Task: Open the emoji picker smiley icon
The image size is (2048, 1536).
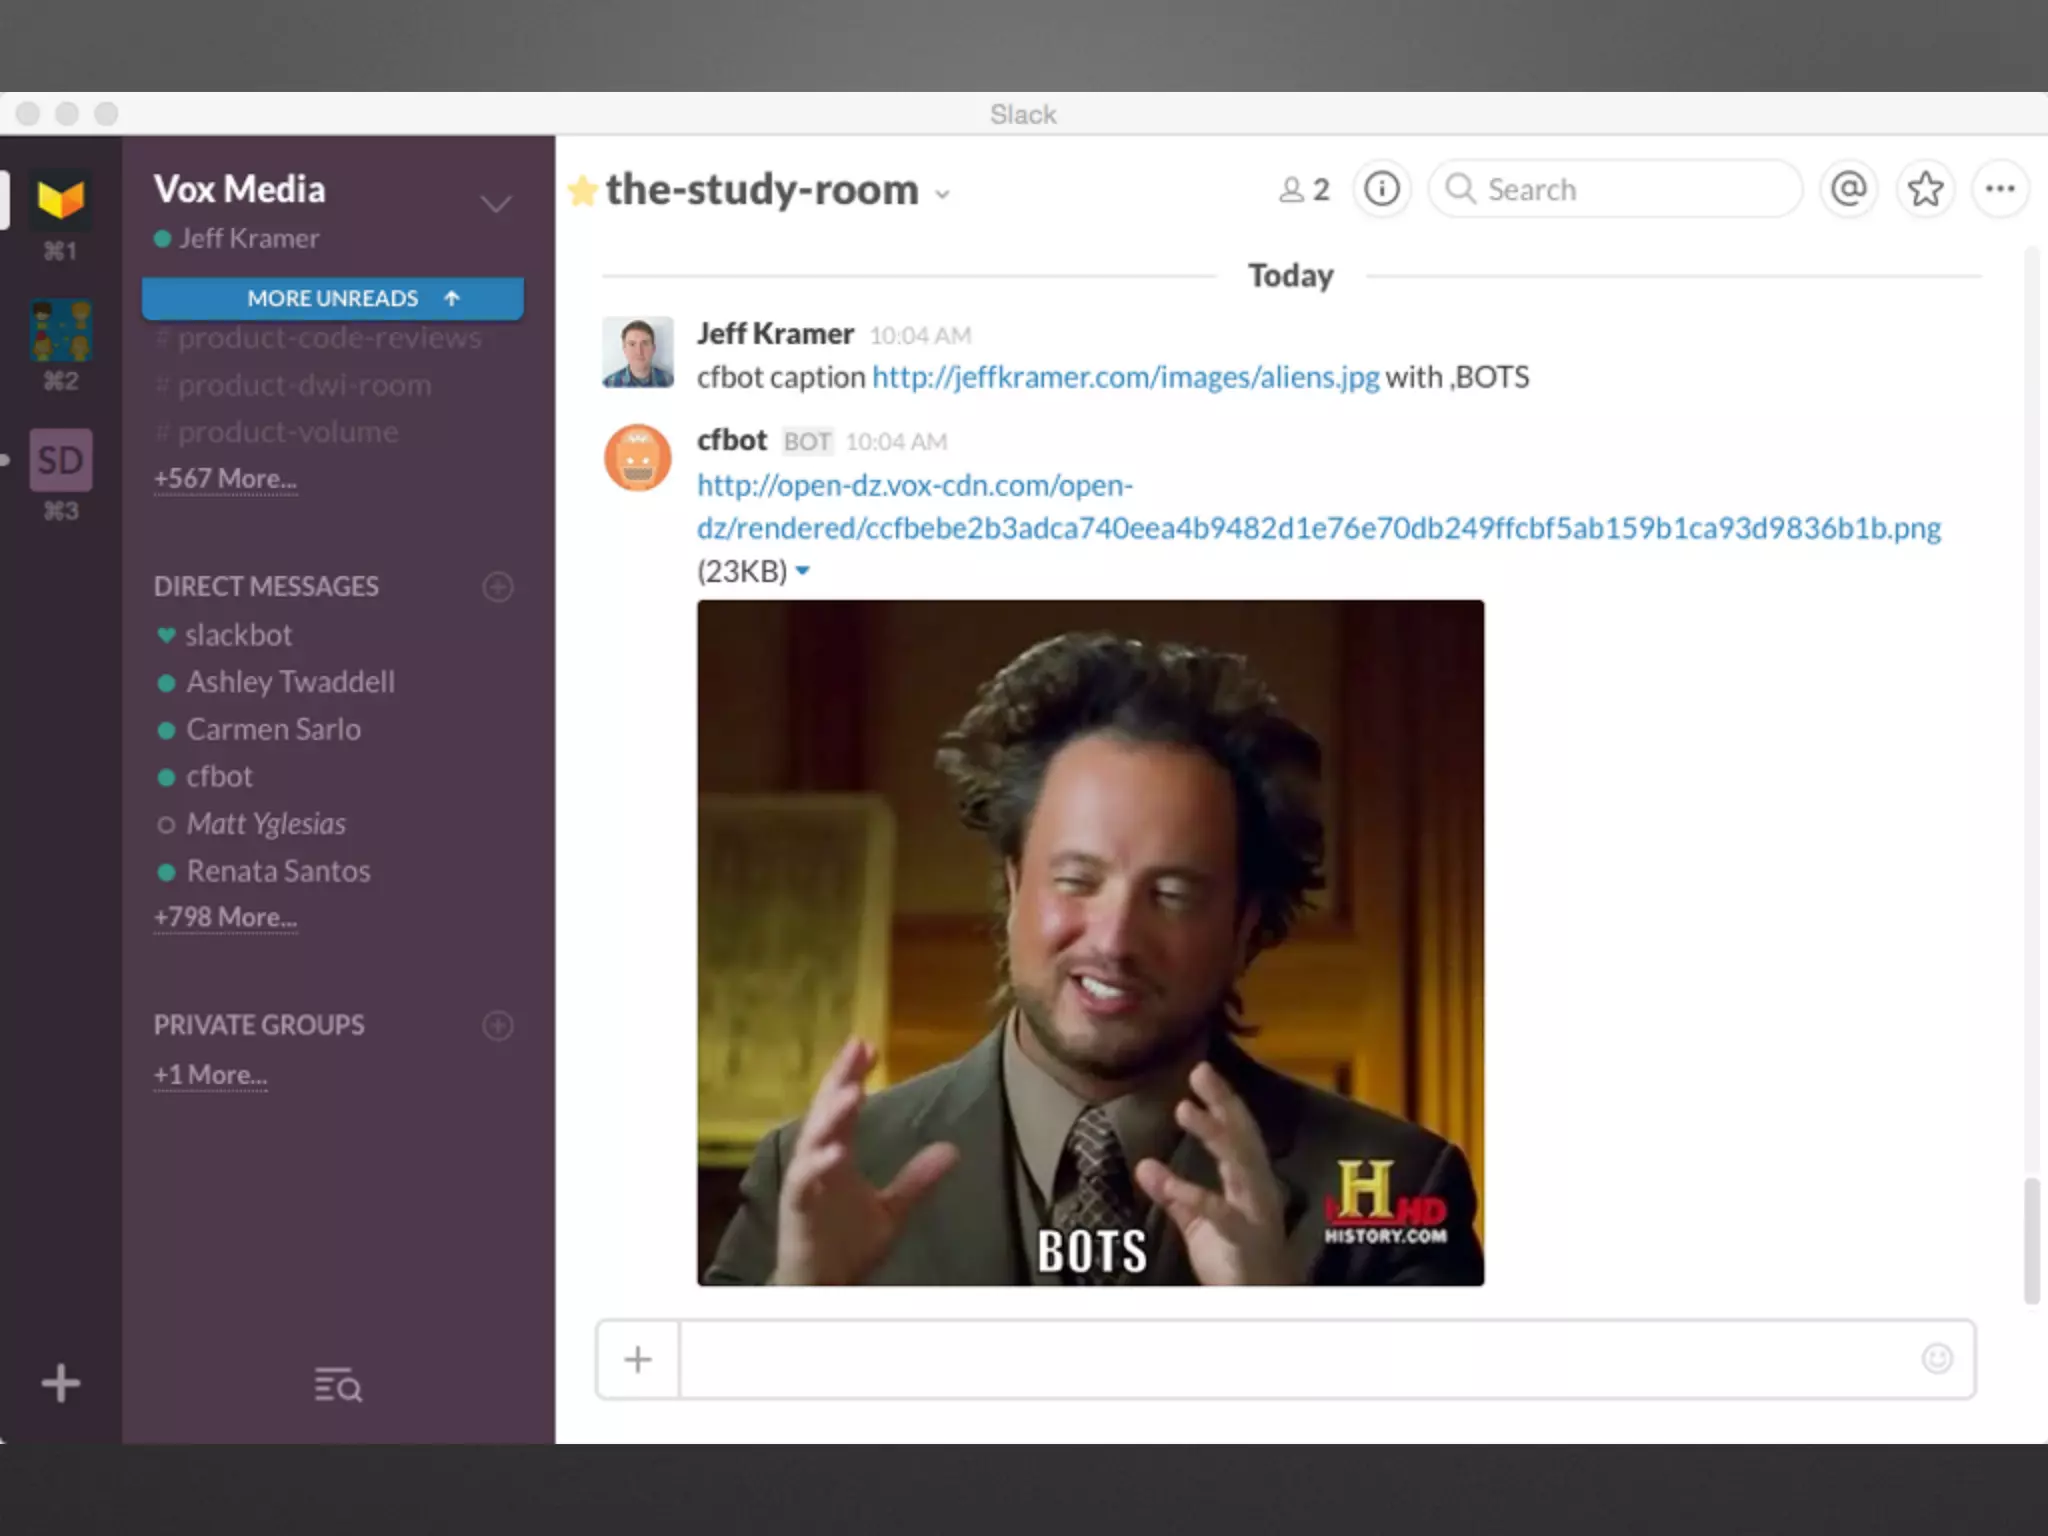Action: pos(1937,1358)
